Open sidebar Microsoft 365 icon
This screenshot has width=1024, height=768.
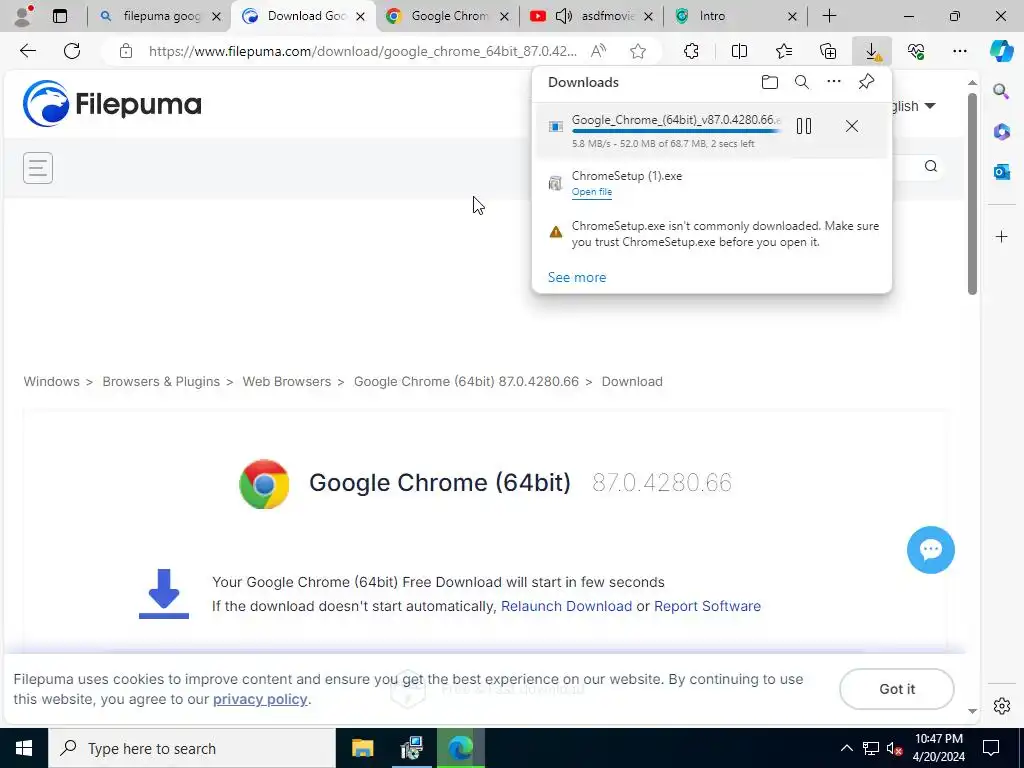(x=1002, y=131)
